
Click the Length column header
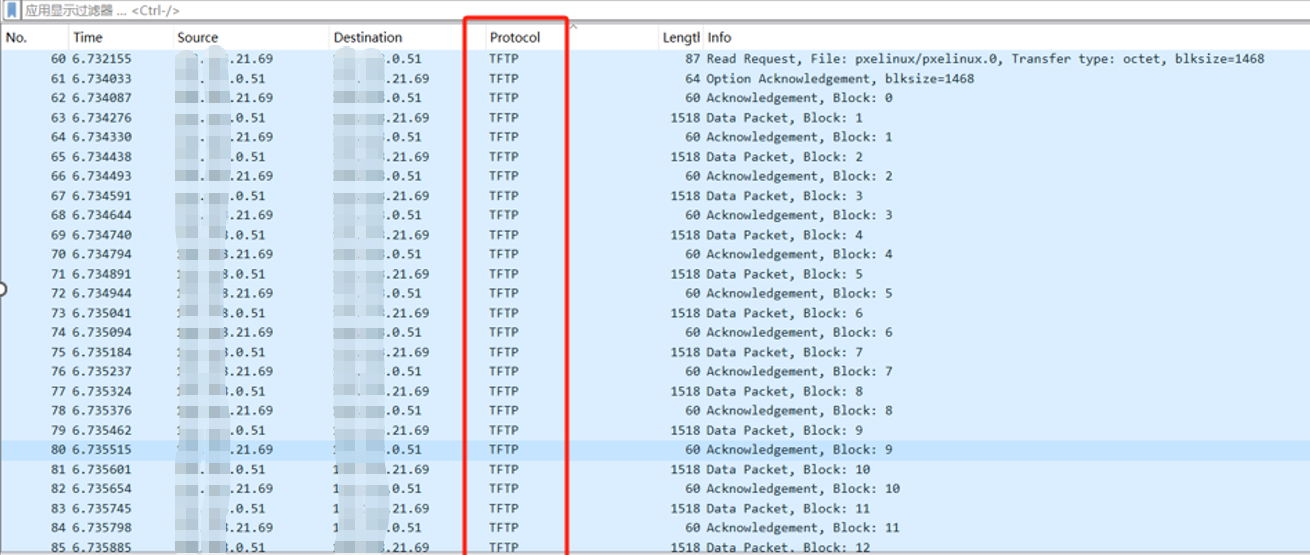[x=680, y=38]
